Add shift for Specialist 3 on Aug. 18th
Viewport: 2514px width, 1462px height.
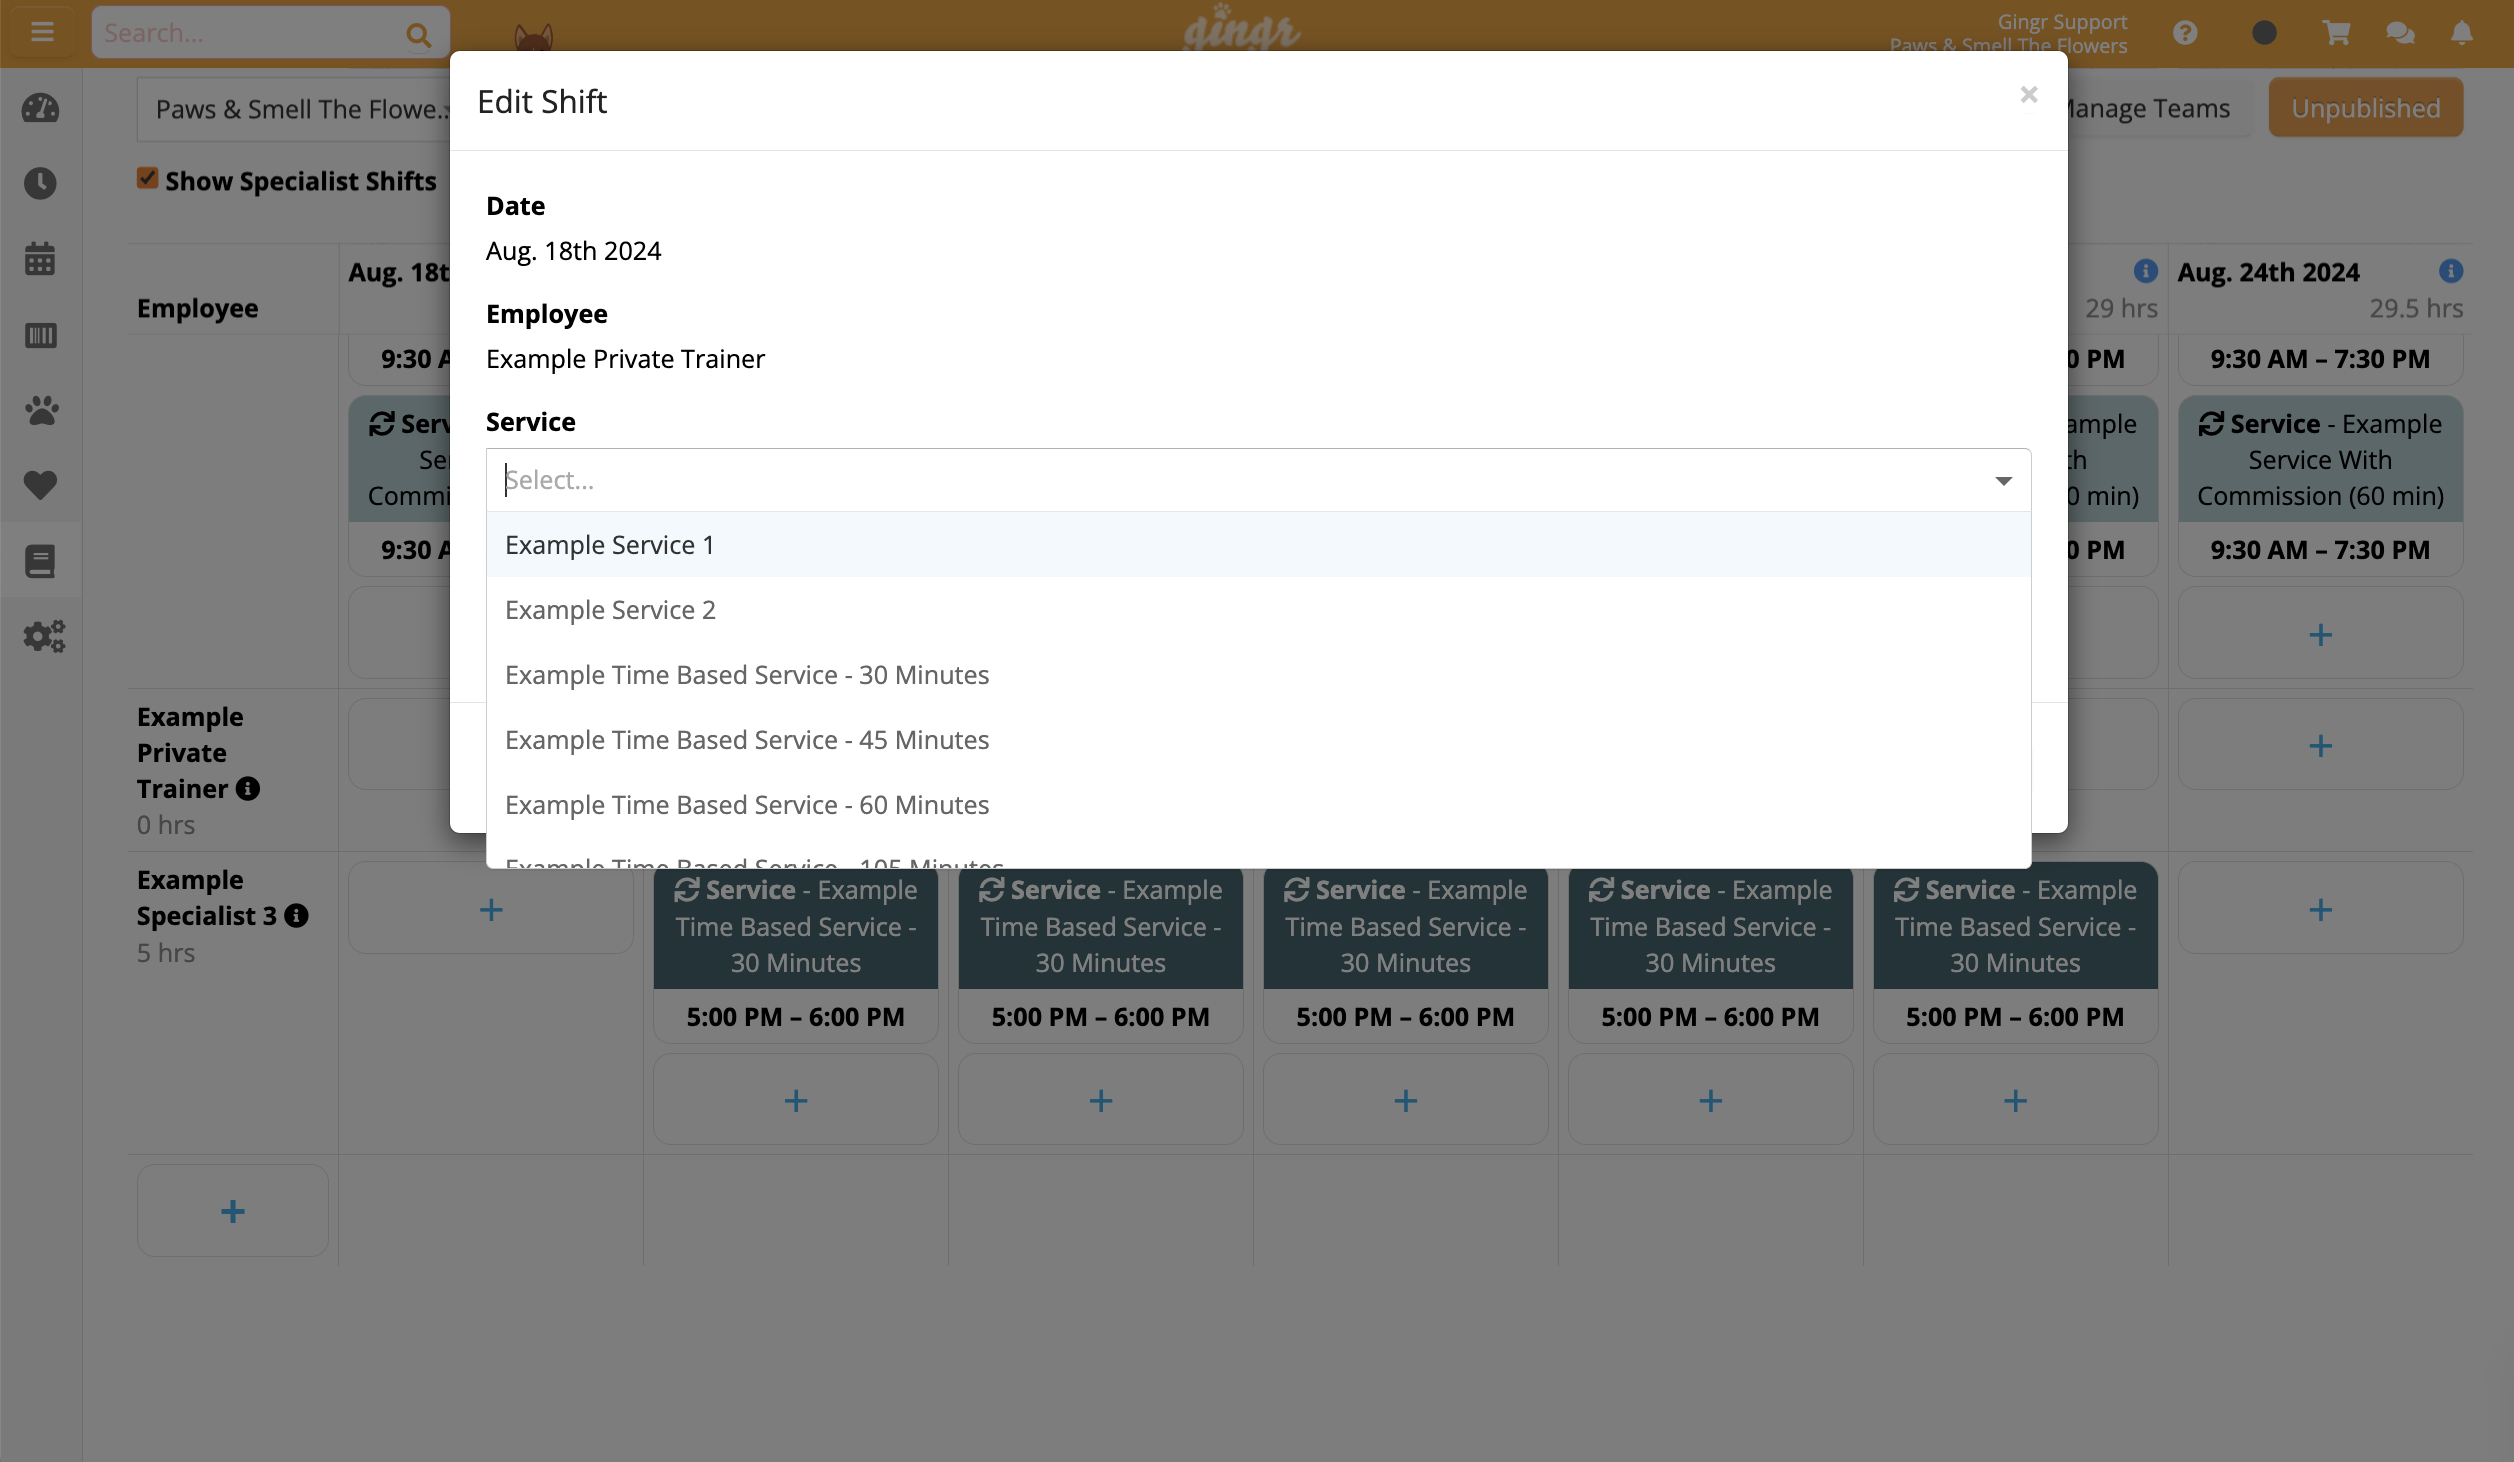pos(491,909)
